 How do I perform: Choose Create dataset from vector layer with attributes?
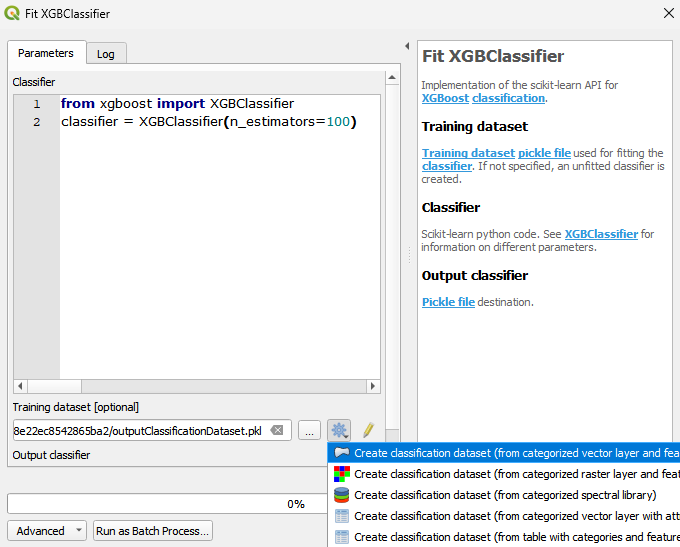pyautogui.click(x=504, y=516)
